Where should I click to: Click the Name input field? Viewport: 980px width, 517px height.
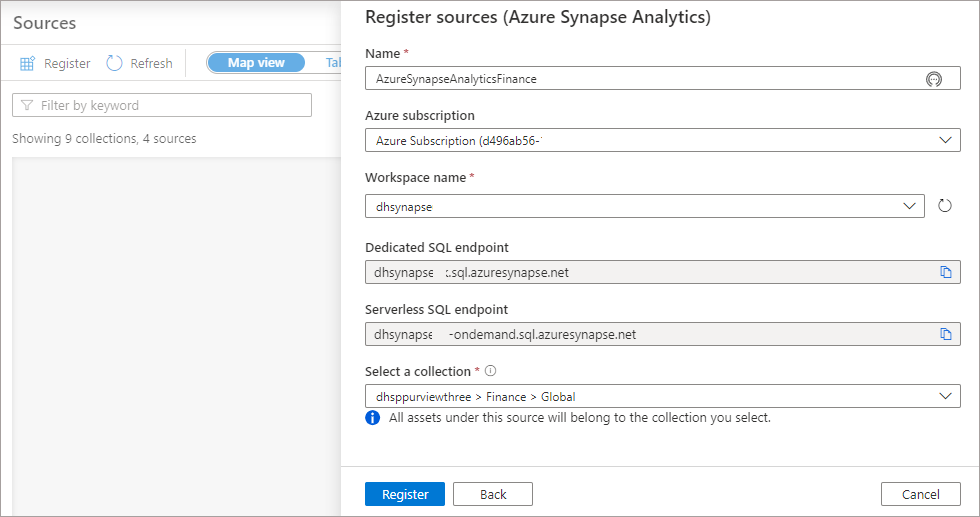pyautogui.click(x=662, y=78)
